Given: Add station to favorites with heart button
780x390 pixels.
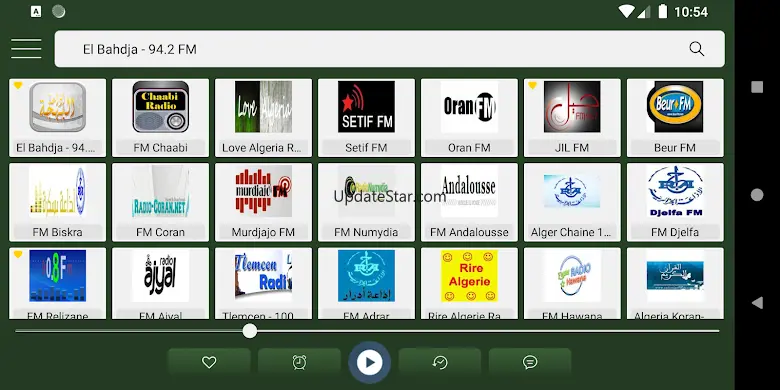Looking at the screenshot, I should pos(209,362).
